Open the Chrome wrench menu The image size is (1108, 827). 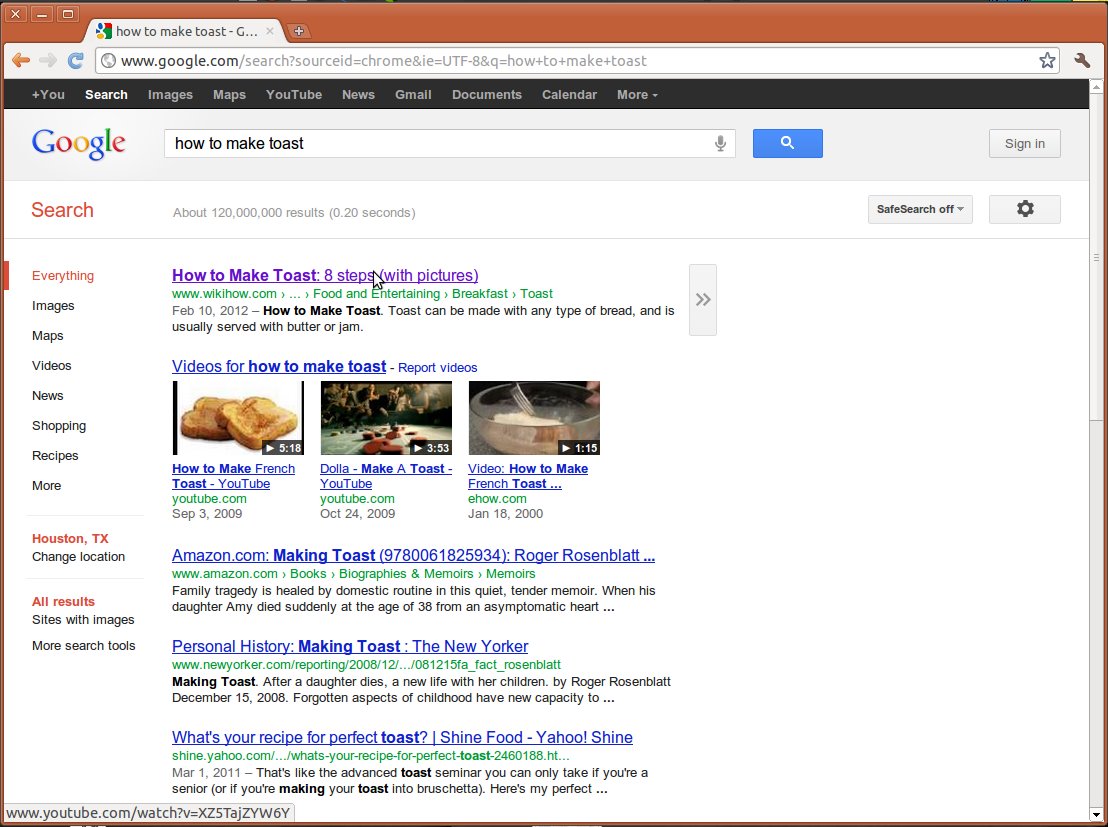tap(1082, 61)
